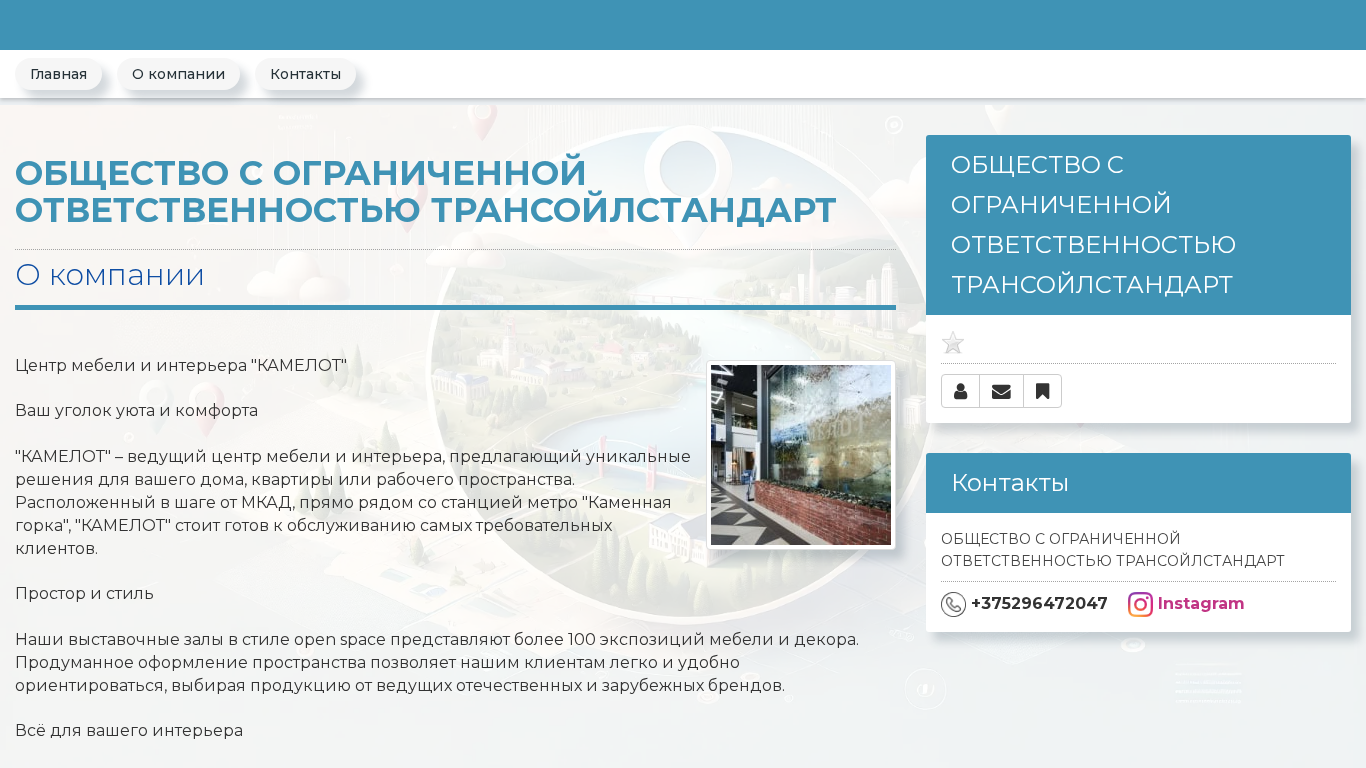1366x768 pixels.
Task: Open the Контакты navigation item
Action: [305, 74]
